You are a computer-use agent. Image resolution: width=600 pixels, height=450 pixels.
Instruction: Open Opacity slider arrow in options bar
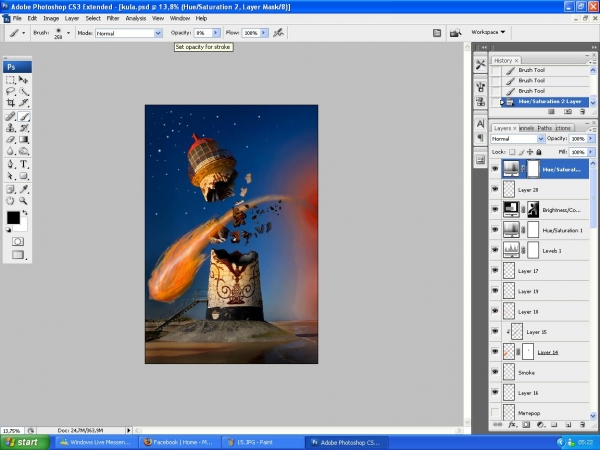tap(216, 33)
